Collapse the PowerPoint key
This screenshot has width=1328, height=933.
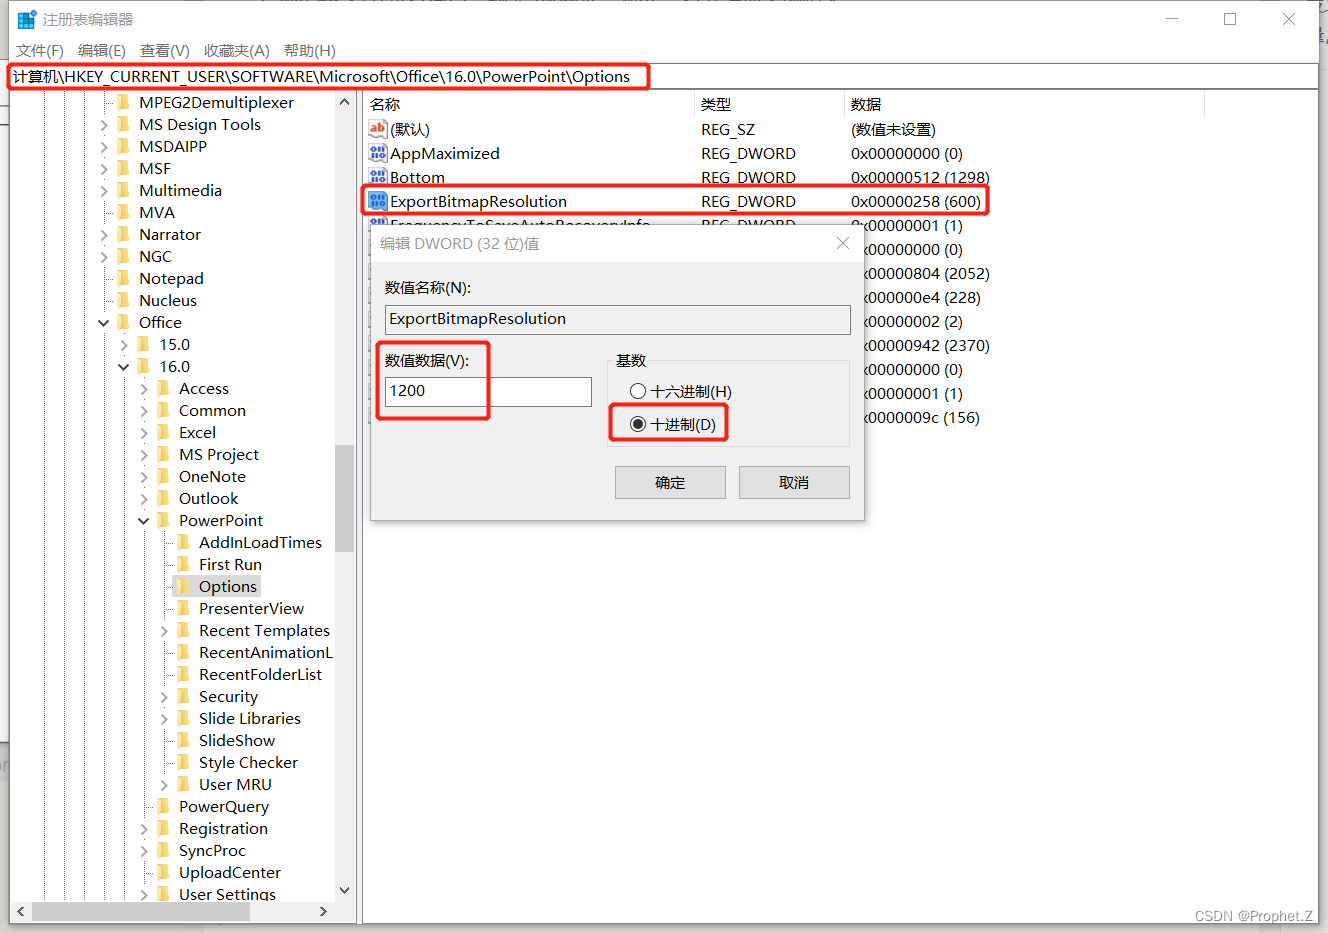[144, 521]
